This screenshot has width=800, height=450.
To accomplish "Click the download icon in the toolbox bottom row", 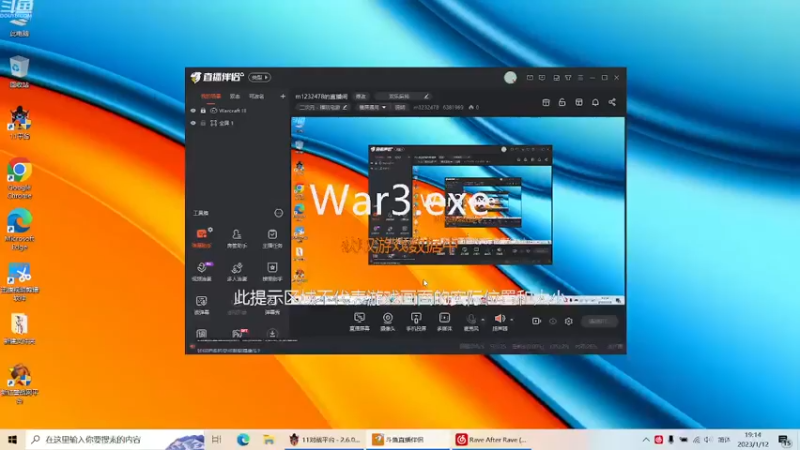I will point(272,334).
